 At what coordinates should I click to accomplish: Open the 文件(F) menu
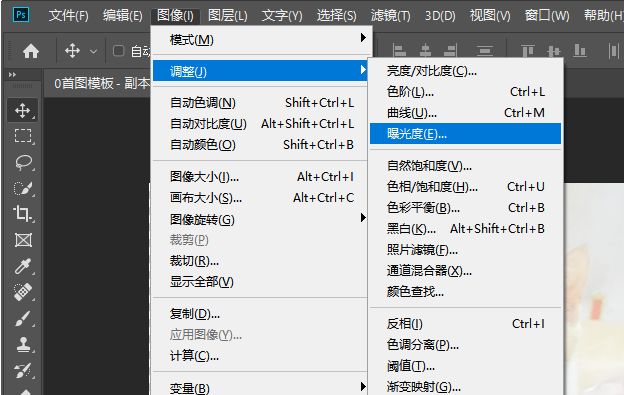[68, 16]
